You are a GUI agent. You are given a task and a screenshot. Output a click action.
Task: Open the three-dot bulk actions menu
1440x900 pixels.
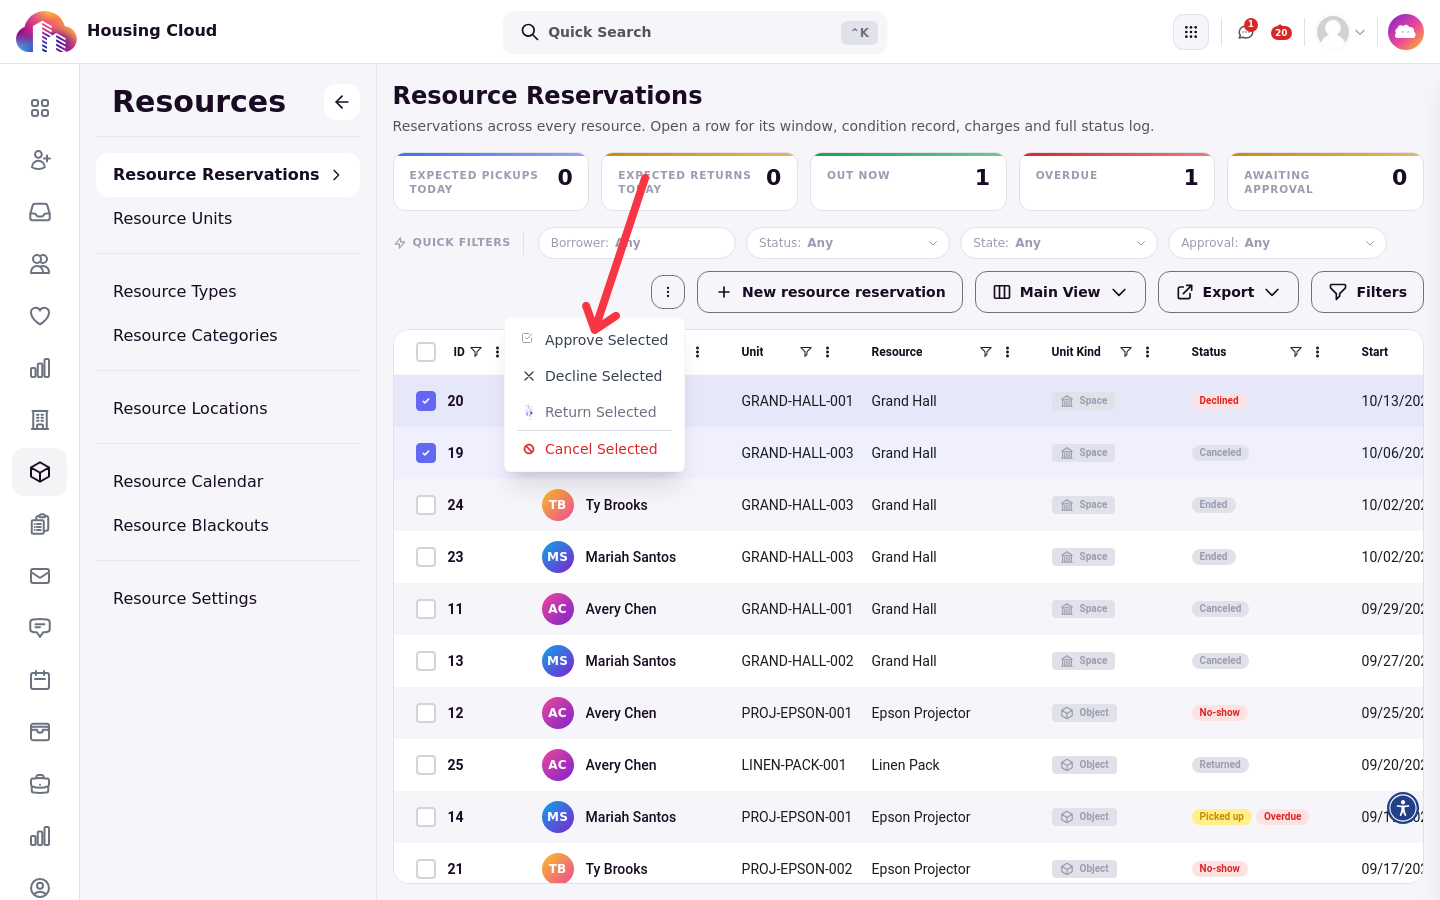point(668,292)
